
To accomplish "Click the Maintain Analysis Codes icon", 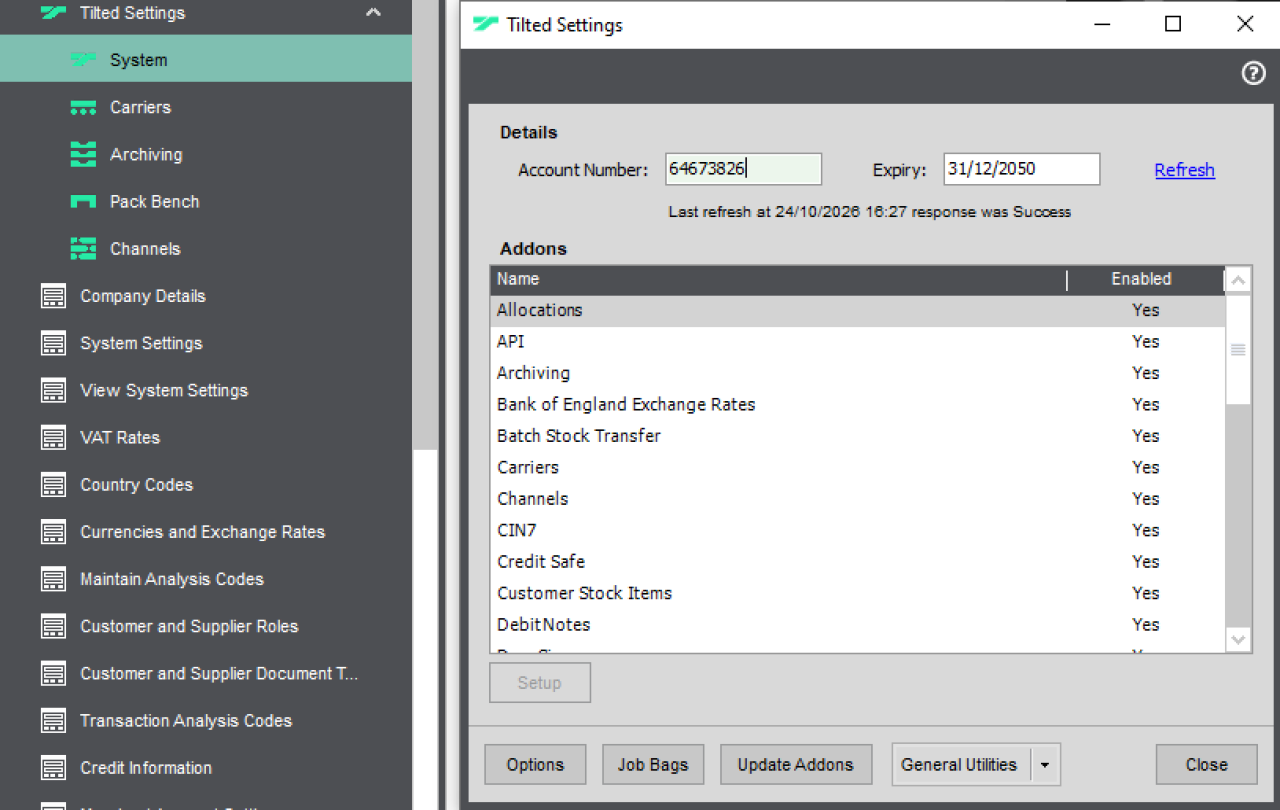I will pyautogui.click(x=53, y=579).
